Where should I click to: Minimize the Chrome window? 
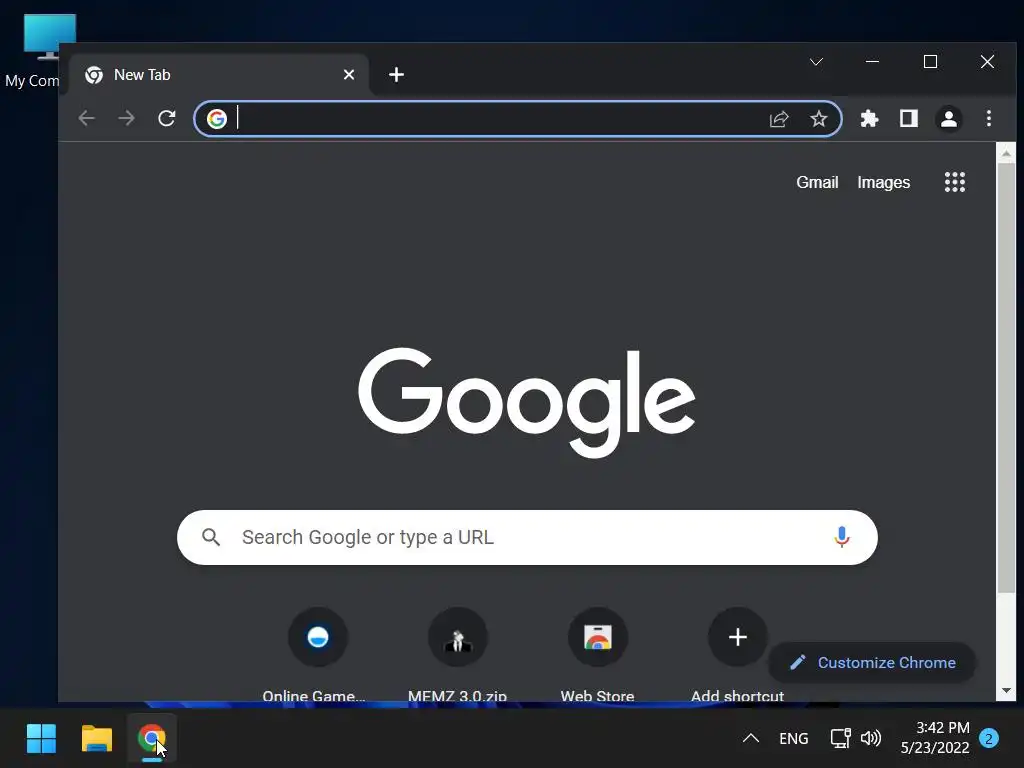pos(872,62)
